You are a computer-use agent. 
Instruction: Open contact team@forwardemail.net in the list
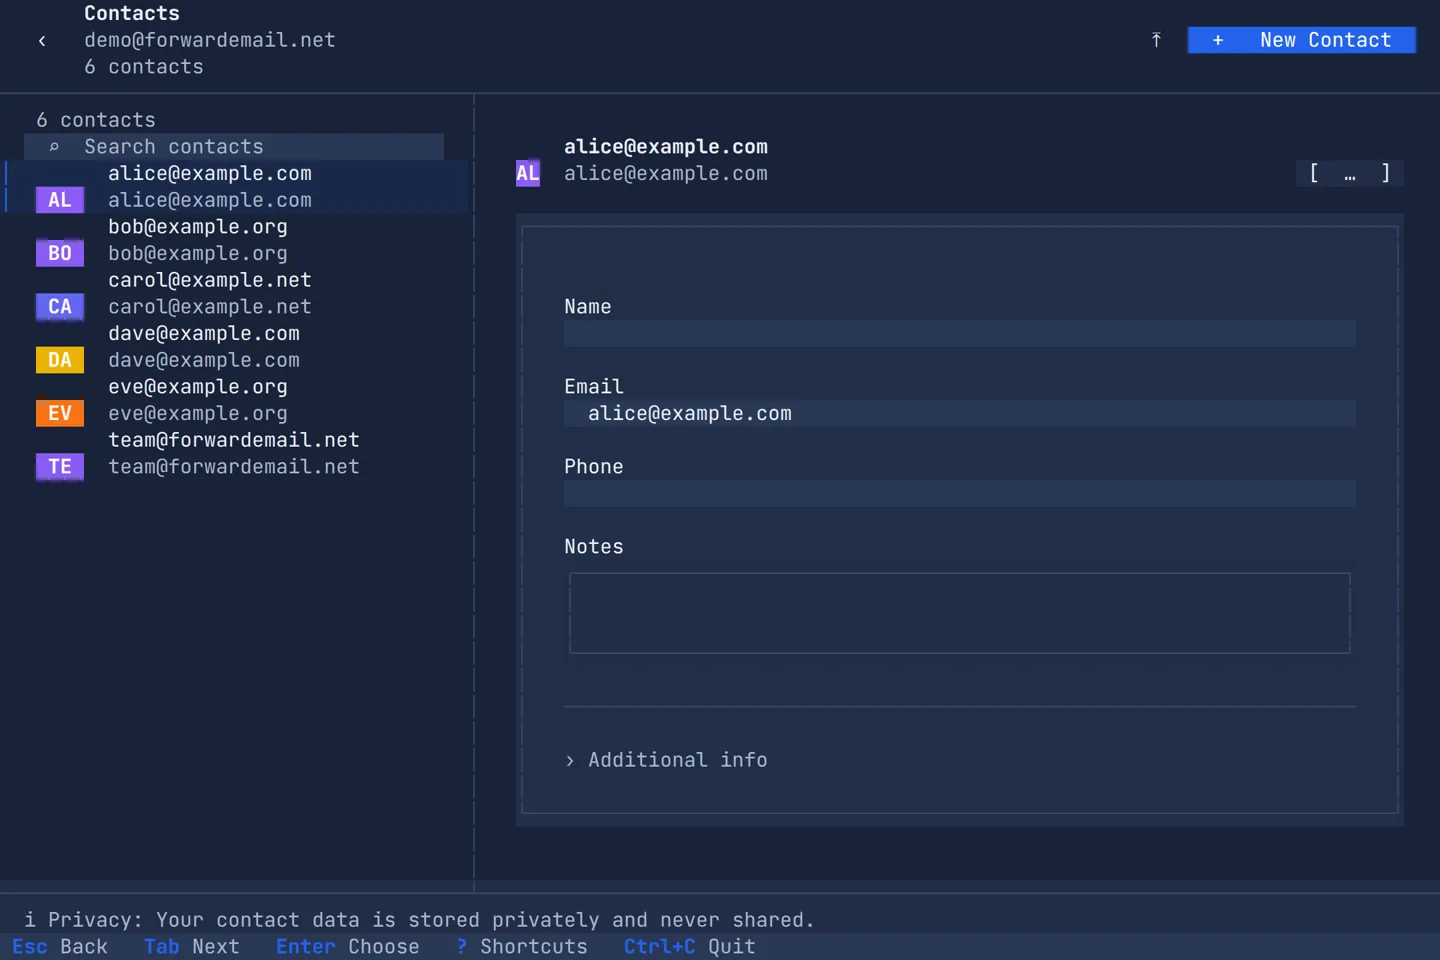point(238,453)
